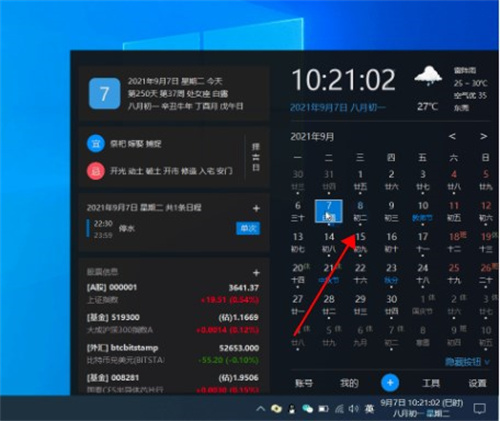The height and width of the screenshot is (421, 500).
Task: Click the 择吉日 vertical button
Action: point(256,157)
